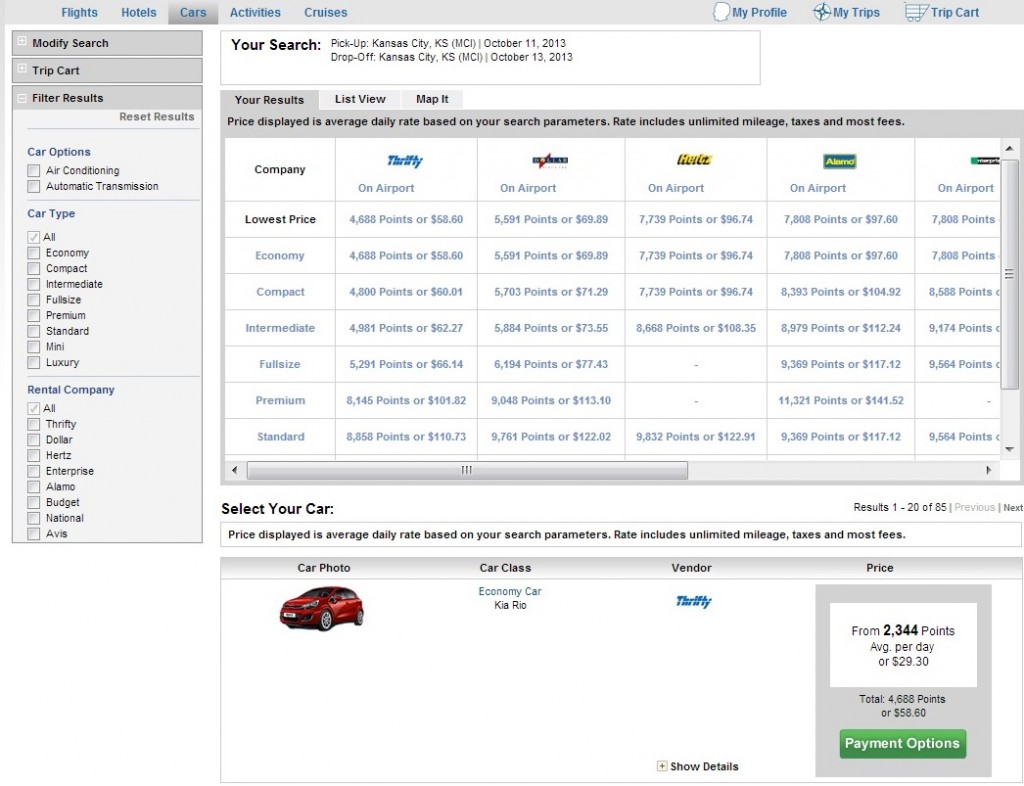Image resolution: width=1024 pixels, height=786 pixels.
Task: Select Dollar Lowest Price 5,591 Points
Action: [551, 219]
